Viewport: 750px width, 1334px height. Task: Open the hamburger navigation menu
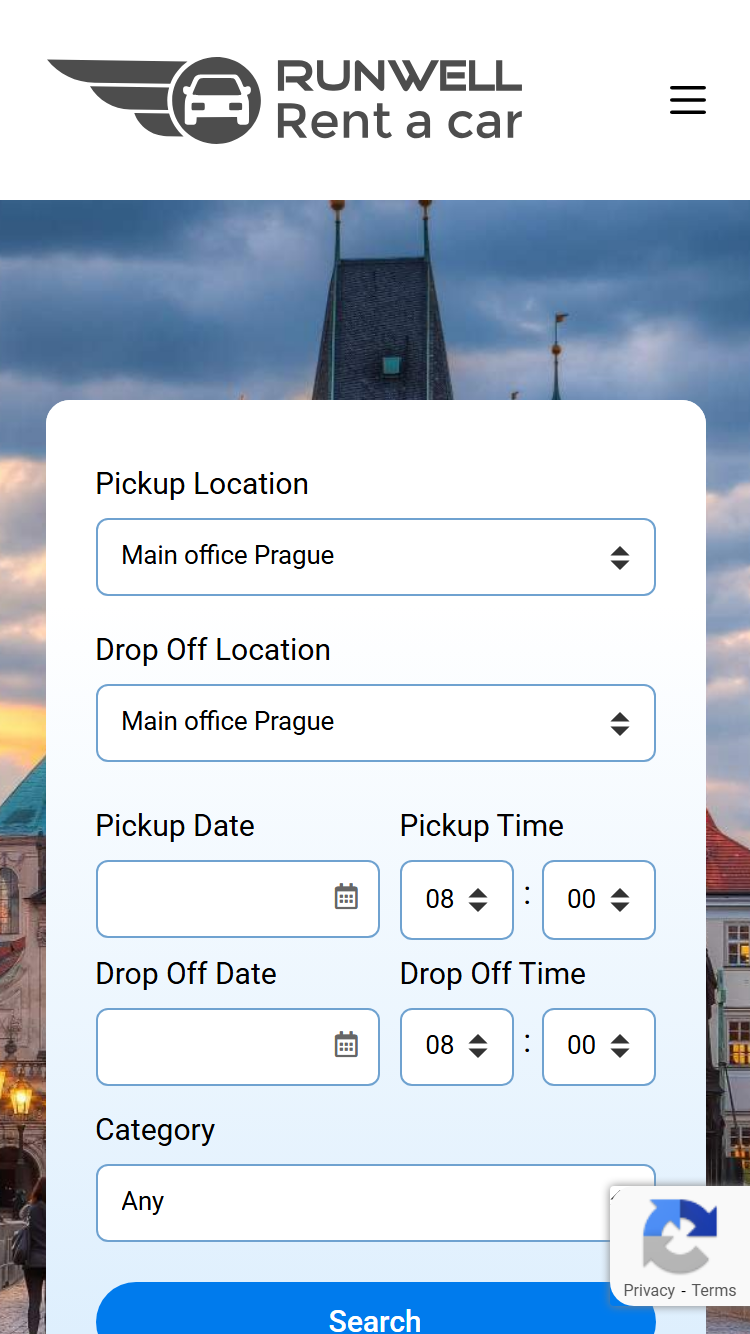point(688,100)
